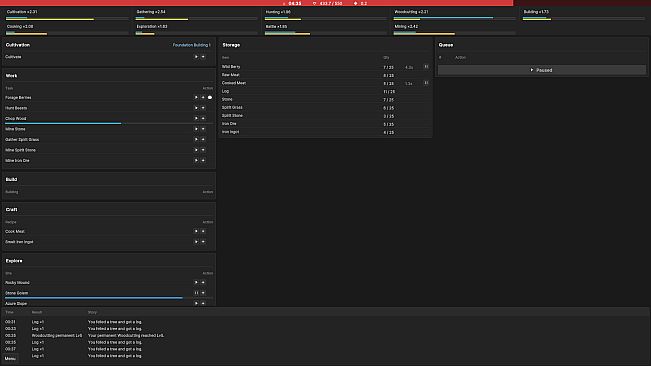The height and width of the screenshot is (366, 651).
Task: Queue the Chop Wood task
Action: click(x=203, y=118)
